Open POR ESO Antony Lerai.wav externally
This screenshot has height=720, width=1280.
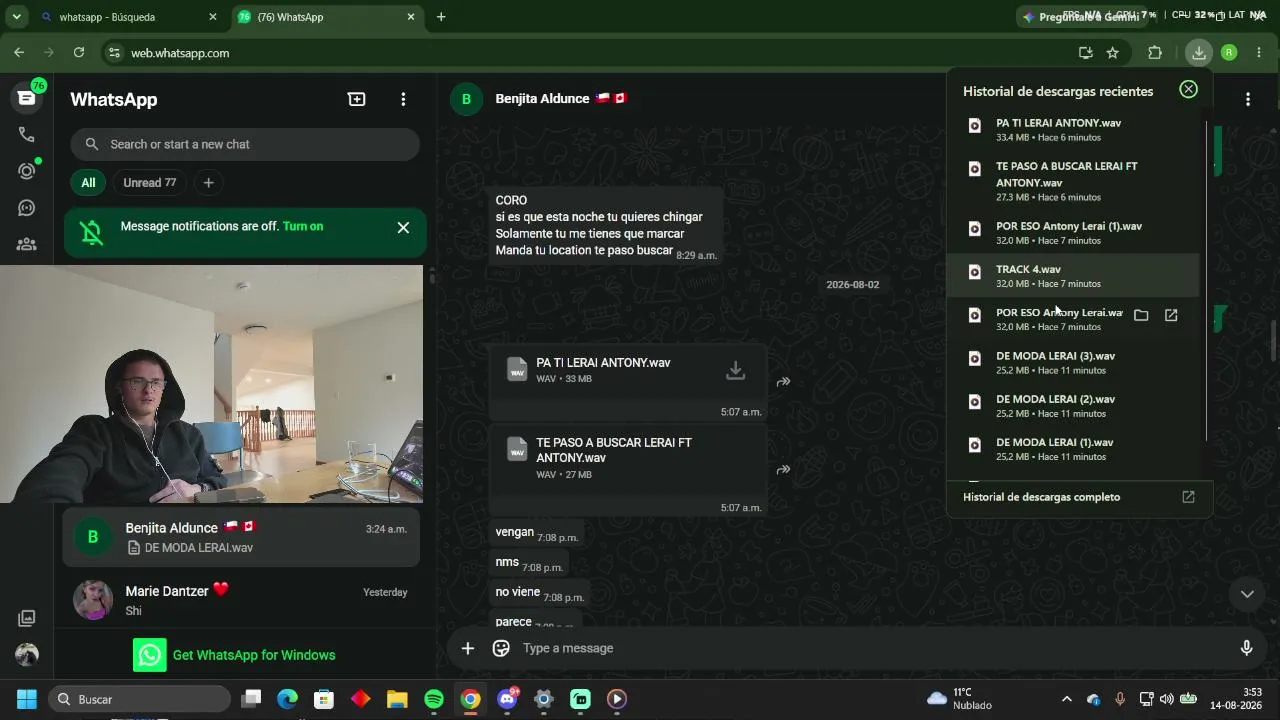[1171, 315]
